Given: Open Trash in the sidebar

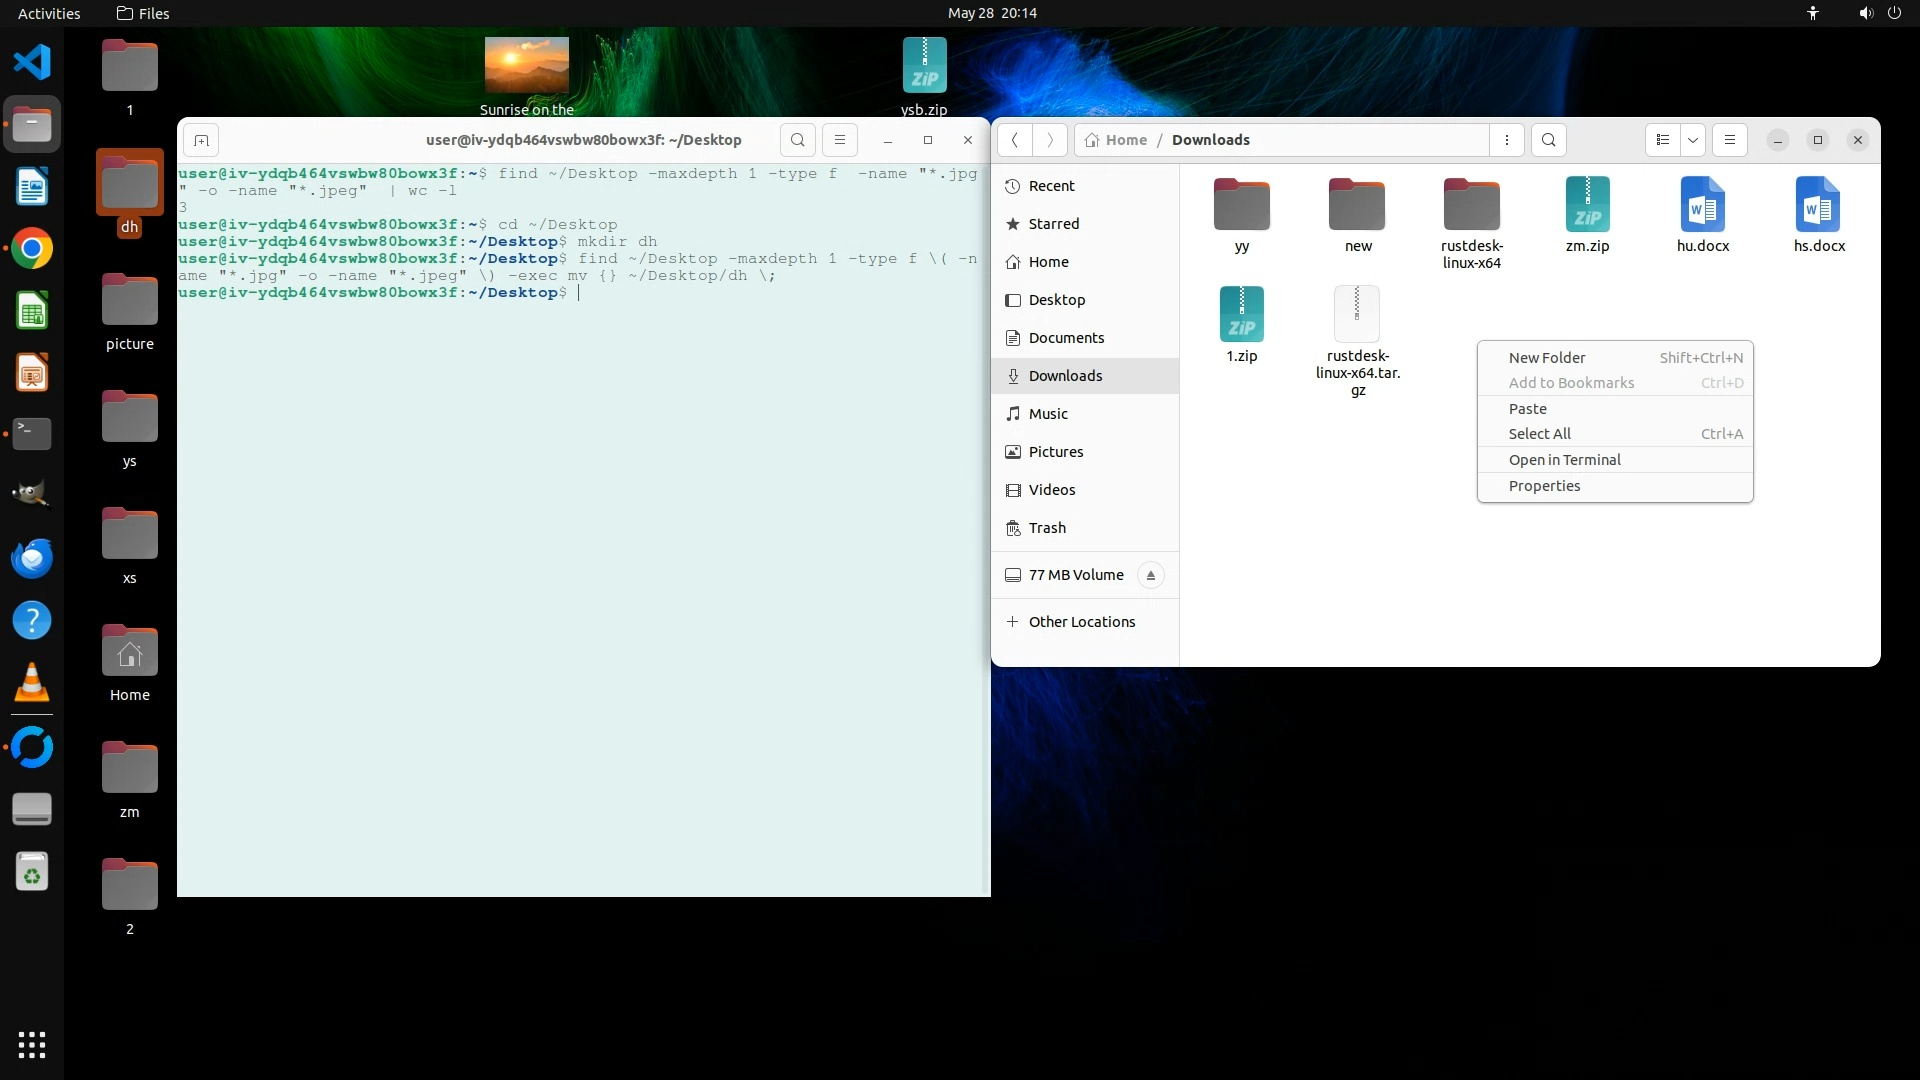Looking at the screenshot, I should [1047, 528].
